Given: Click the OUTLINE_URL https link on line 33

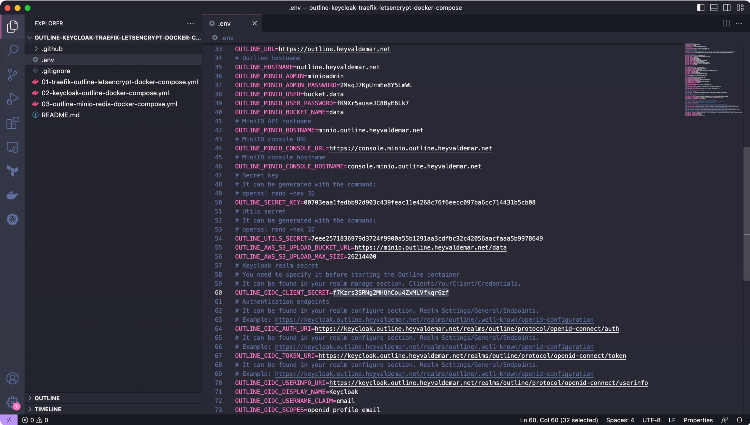Looking at the screenshot, I should [334, 49].
